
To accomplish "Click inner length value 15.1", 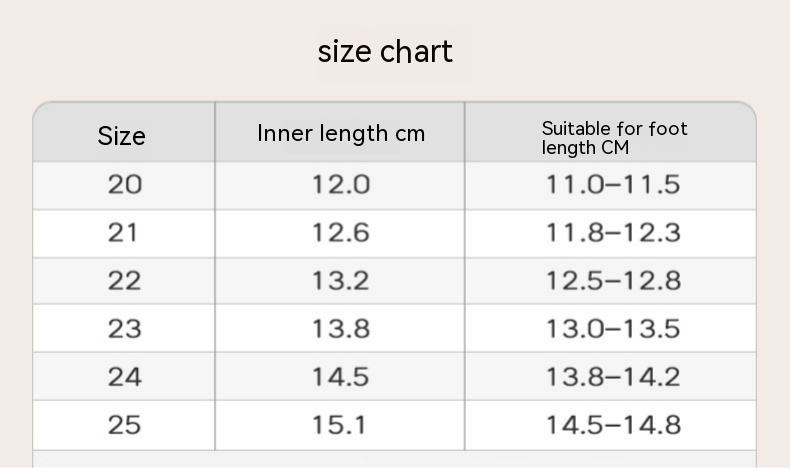I will 340,425.
